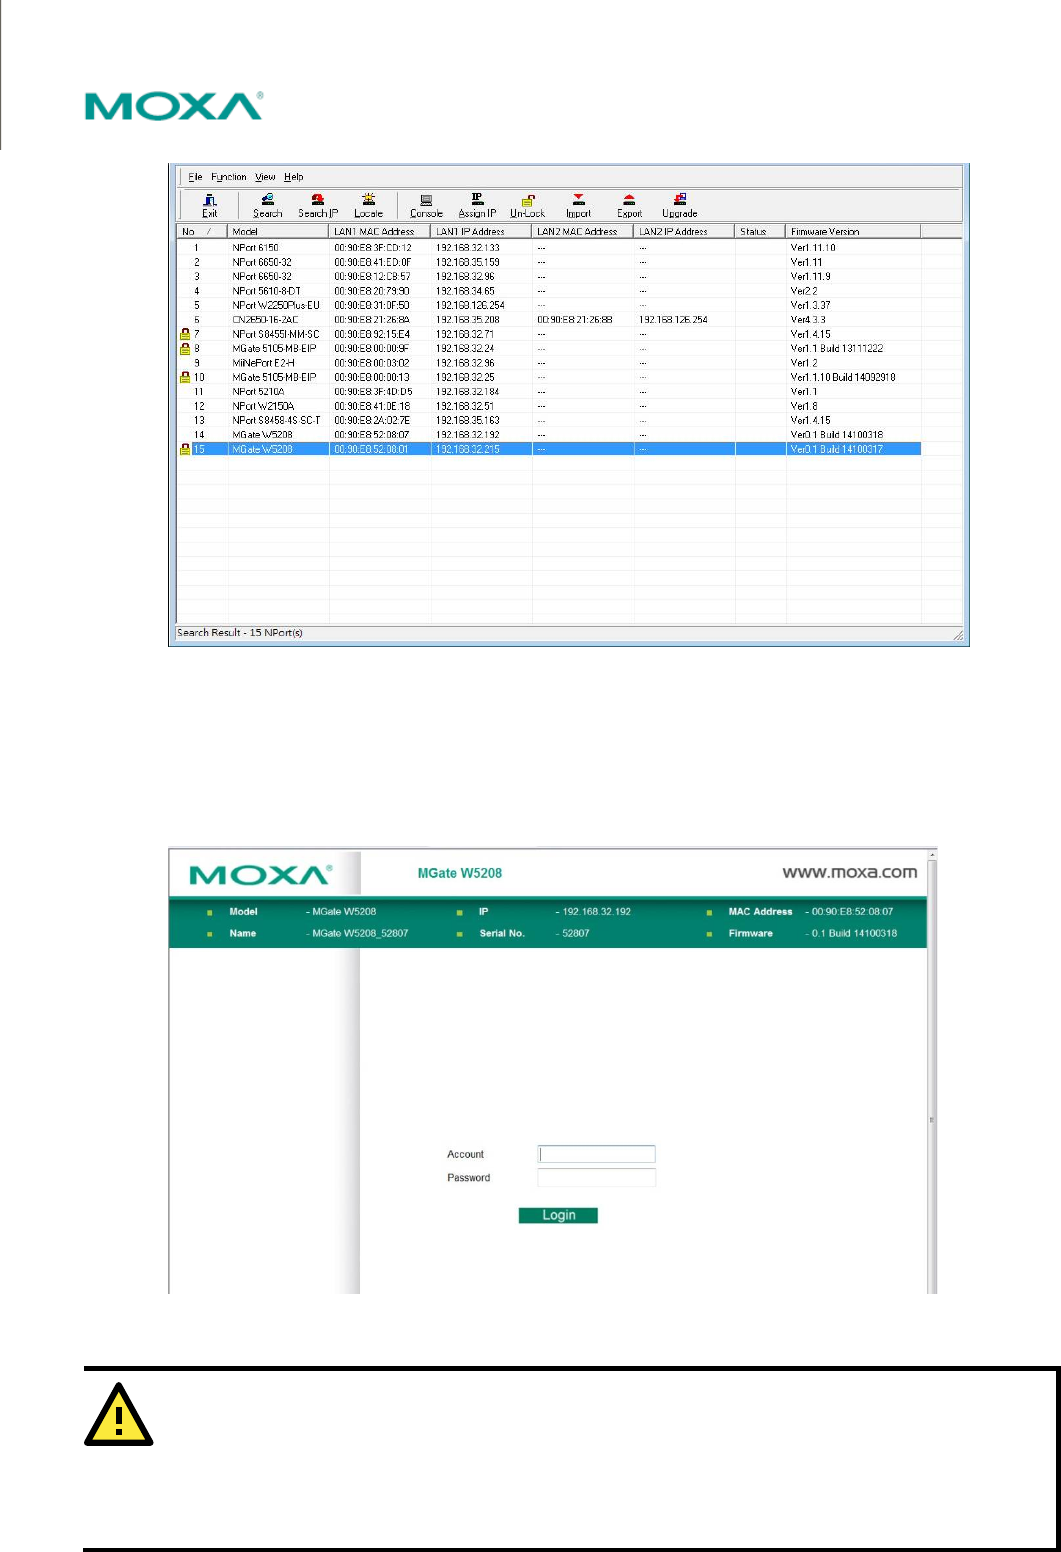Click the Search Result status bar text
The image size is (1061, 1552).
coord(240,632)
